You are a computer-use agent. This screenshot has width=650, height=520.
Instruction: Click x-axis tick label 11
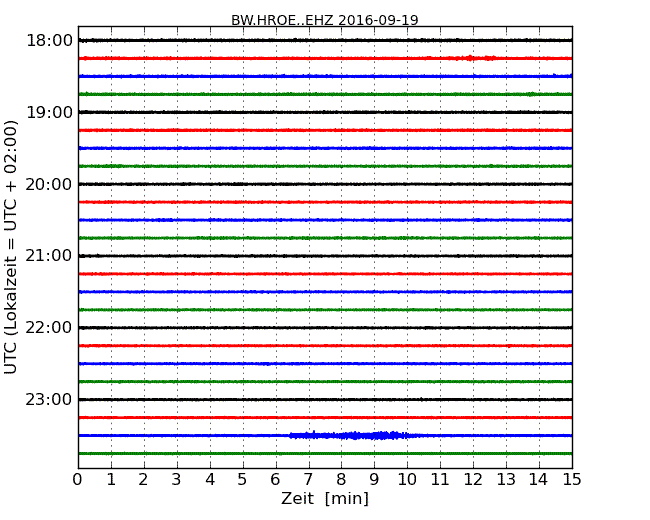440,480
